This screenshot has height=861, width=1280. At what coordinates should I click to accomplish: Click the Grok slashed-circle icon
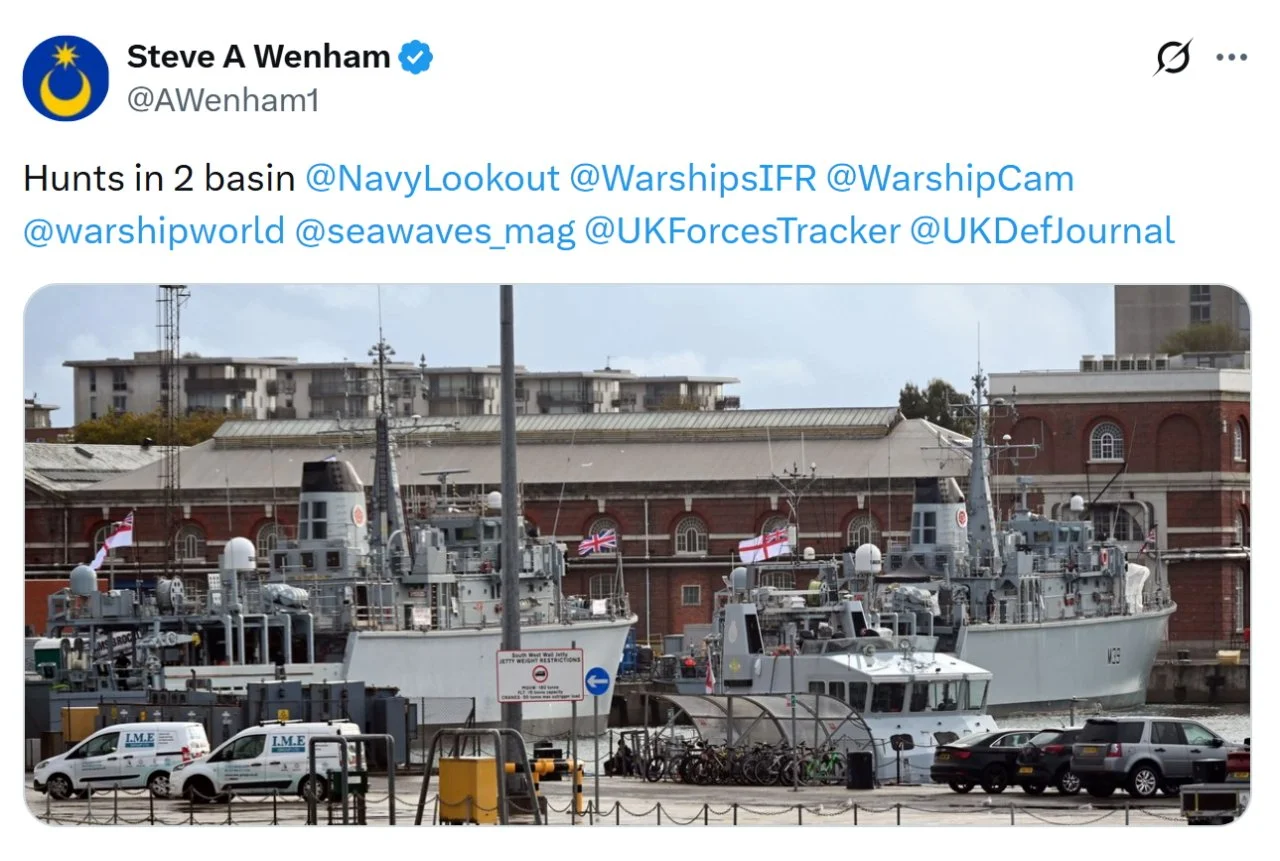(x=1172, y=58)
